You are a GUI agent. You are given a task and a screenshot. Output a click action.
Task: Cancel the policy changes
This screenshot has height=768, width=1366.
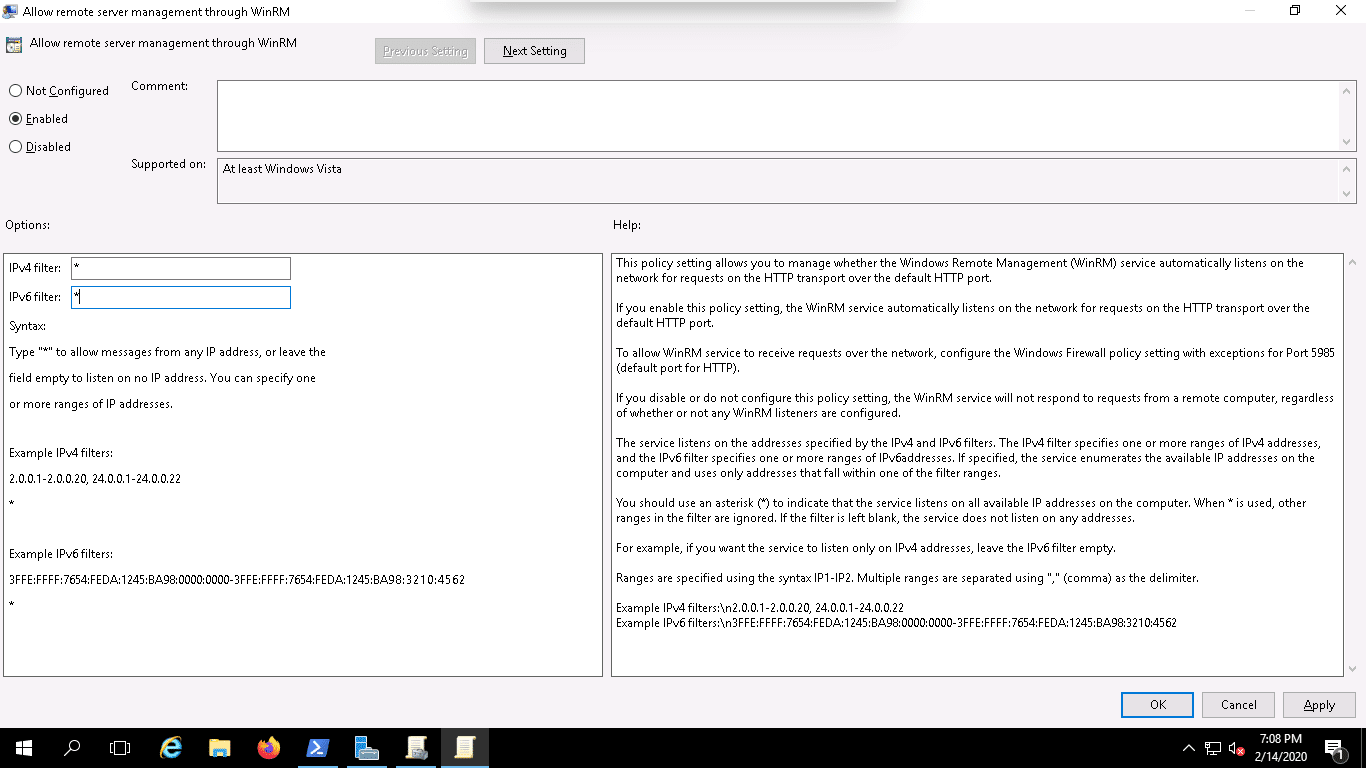[1238, 705]
